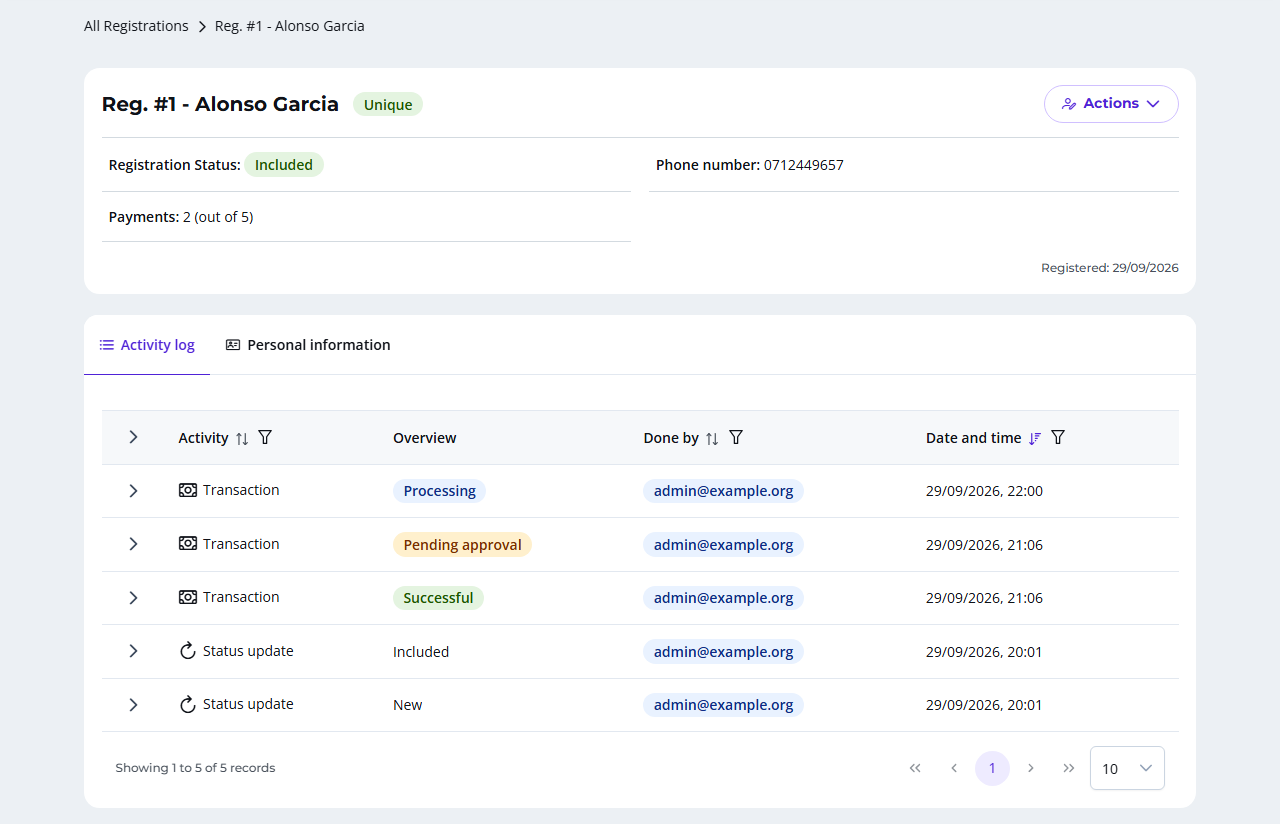
Task: Click the Showing 1 to 5 of 5 records text
Action: coord(195,768)
